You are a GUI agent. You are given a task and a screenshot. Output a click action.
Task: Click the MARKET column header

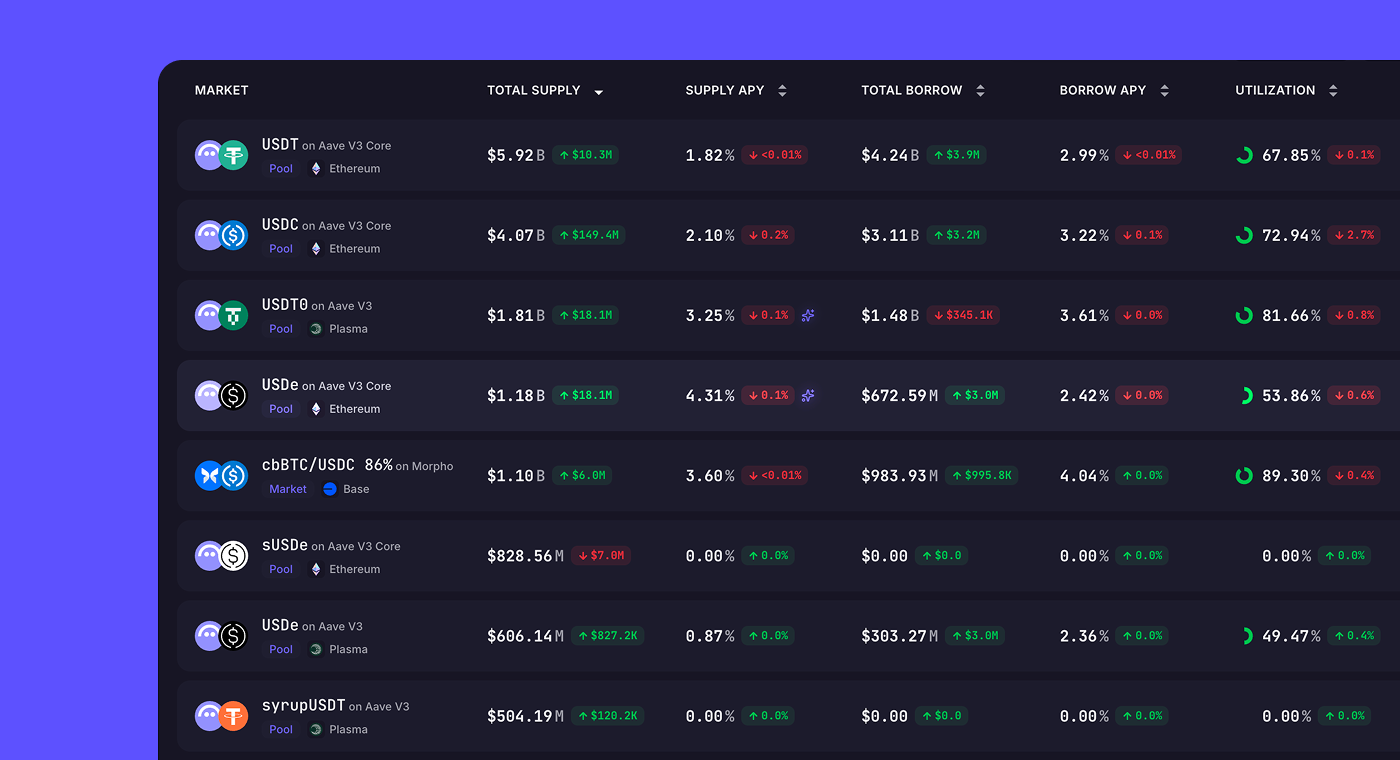pos(221,90)
